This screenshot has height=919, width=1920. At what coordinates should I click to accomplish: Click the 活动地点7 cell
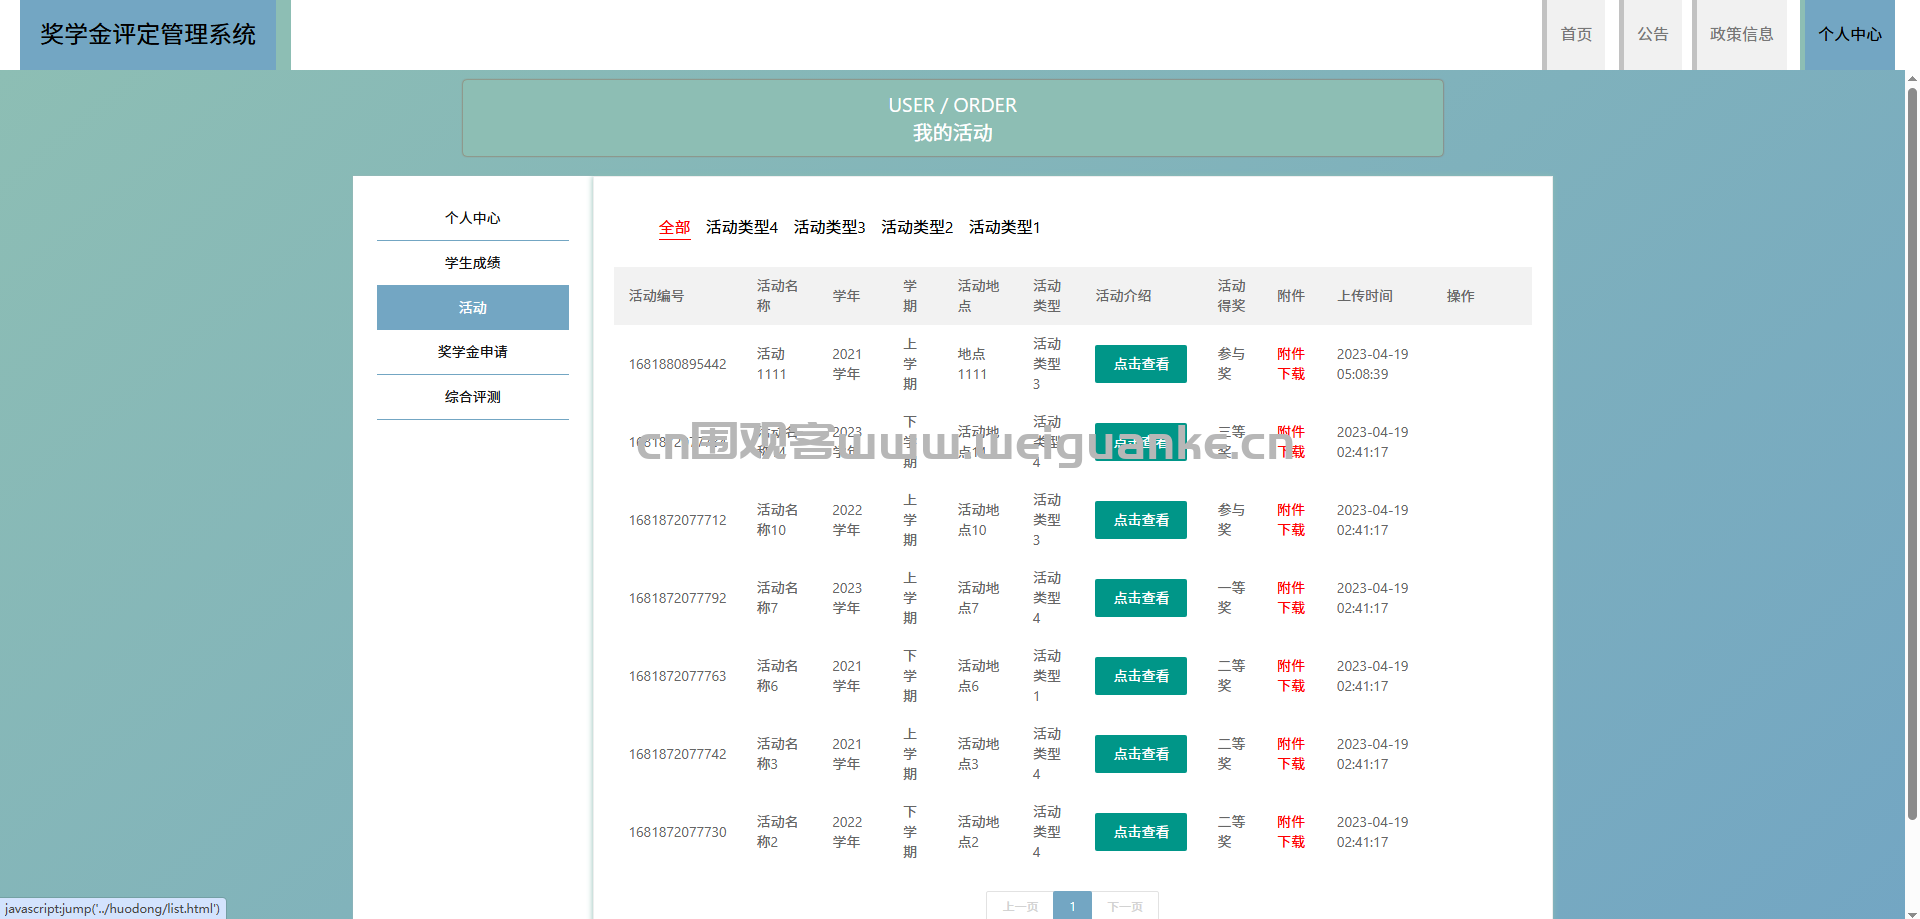978,598
